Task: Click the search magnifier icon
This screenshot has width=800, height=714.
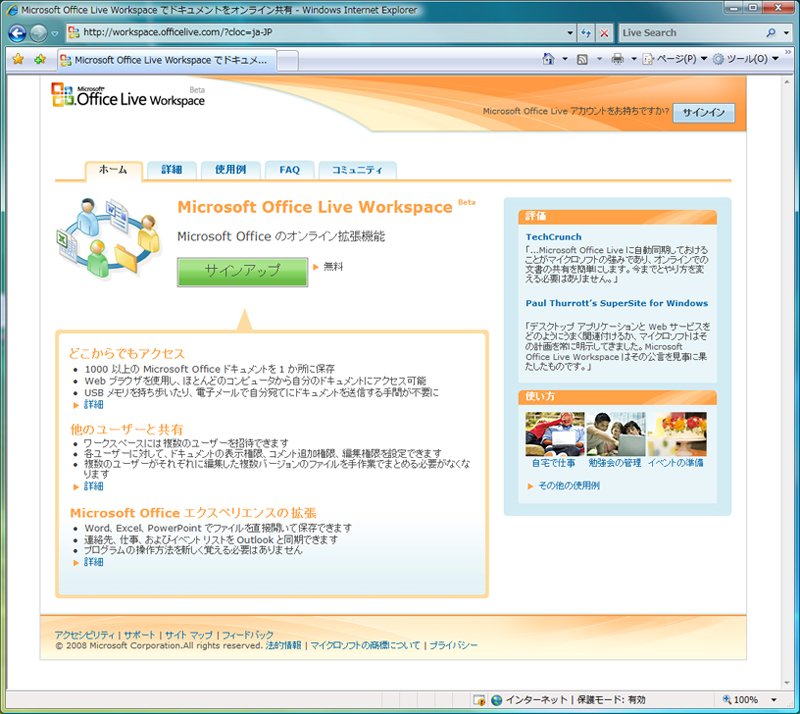Action: coord(771,33)
